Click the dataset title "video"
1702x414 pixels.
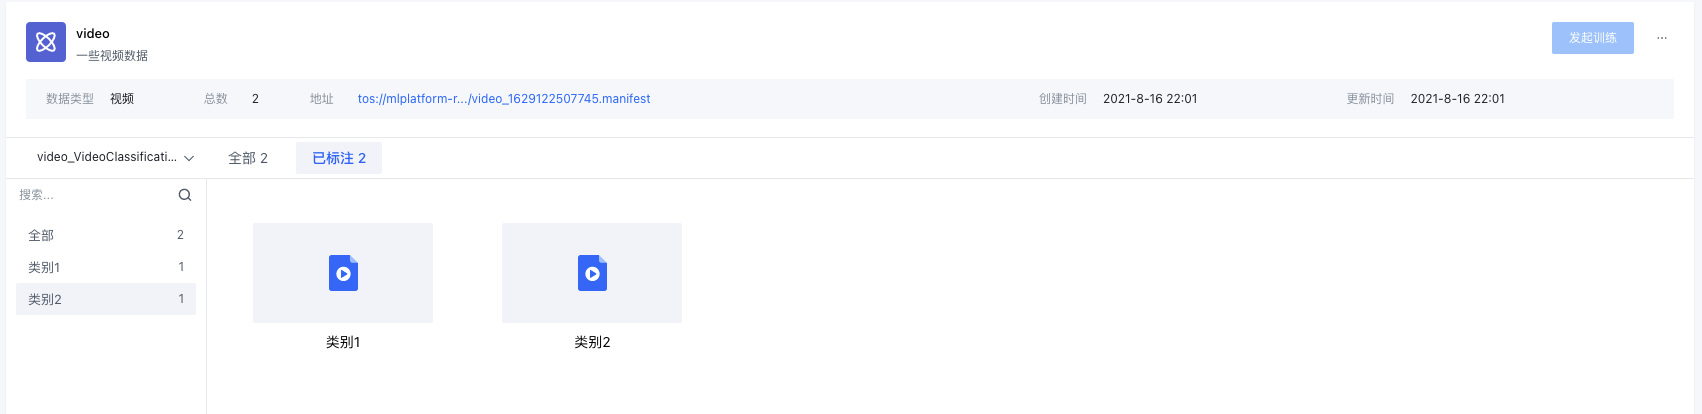[x=93, y=33]
